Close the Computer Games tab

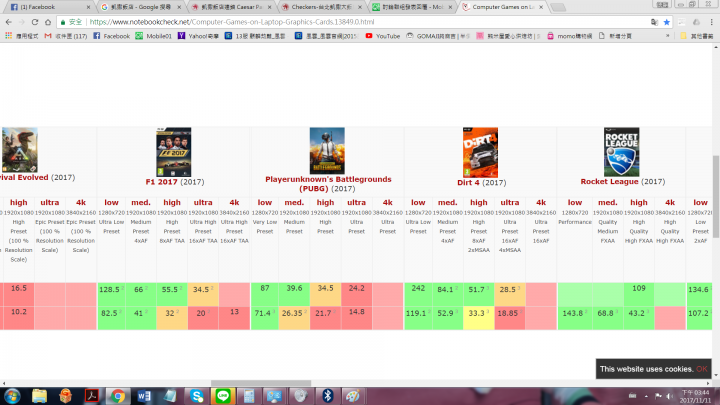tap(541, 7)
